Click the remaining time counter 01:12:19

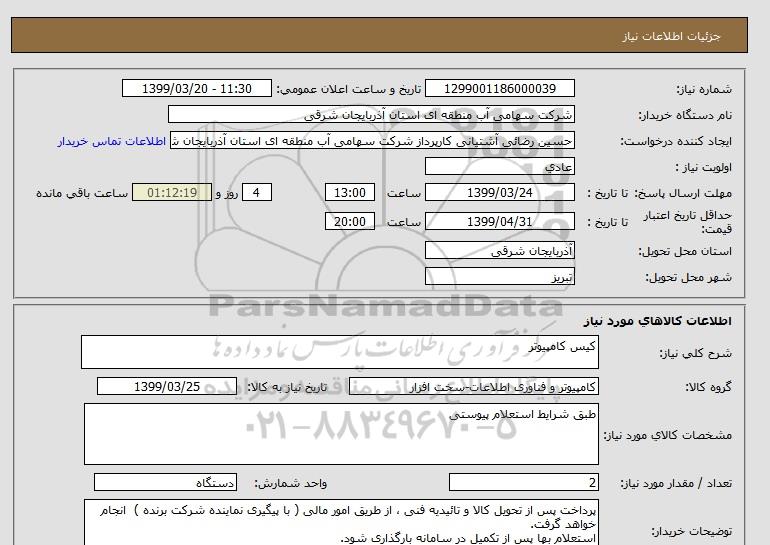172,192
